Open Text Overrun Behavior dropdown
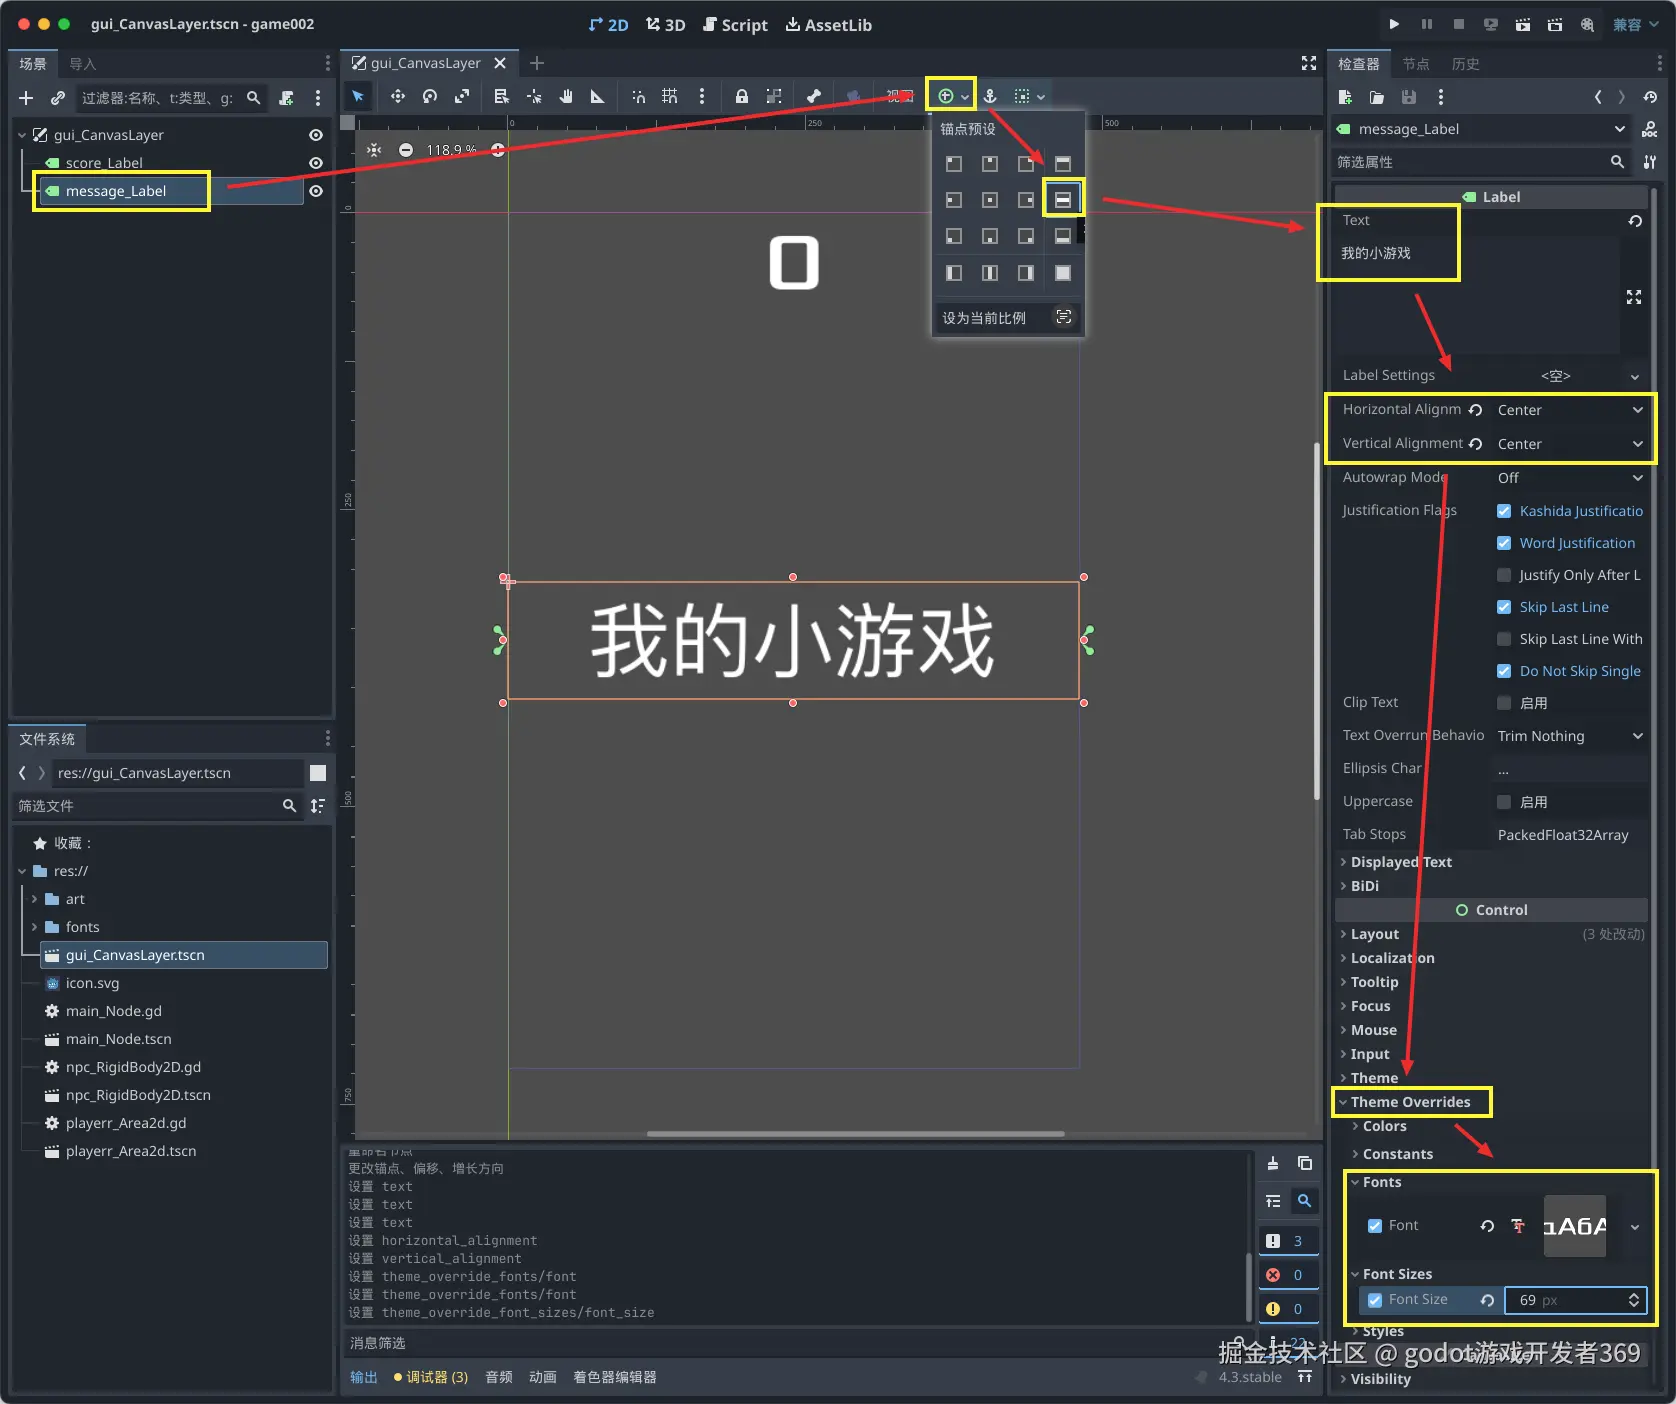 point(1569,736)
